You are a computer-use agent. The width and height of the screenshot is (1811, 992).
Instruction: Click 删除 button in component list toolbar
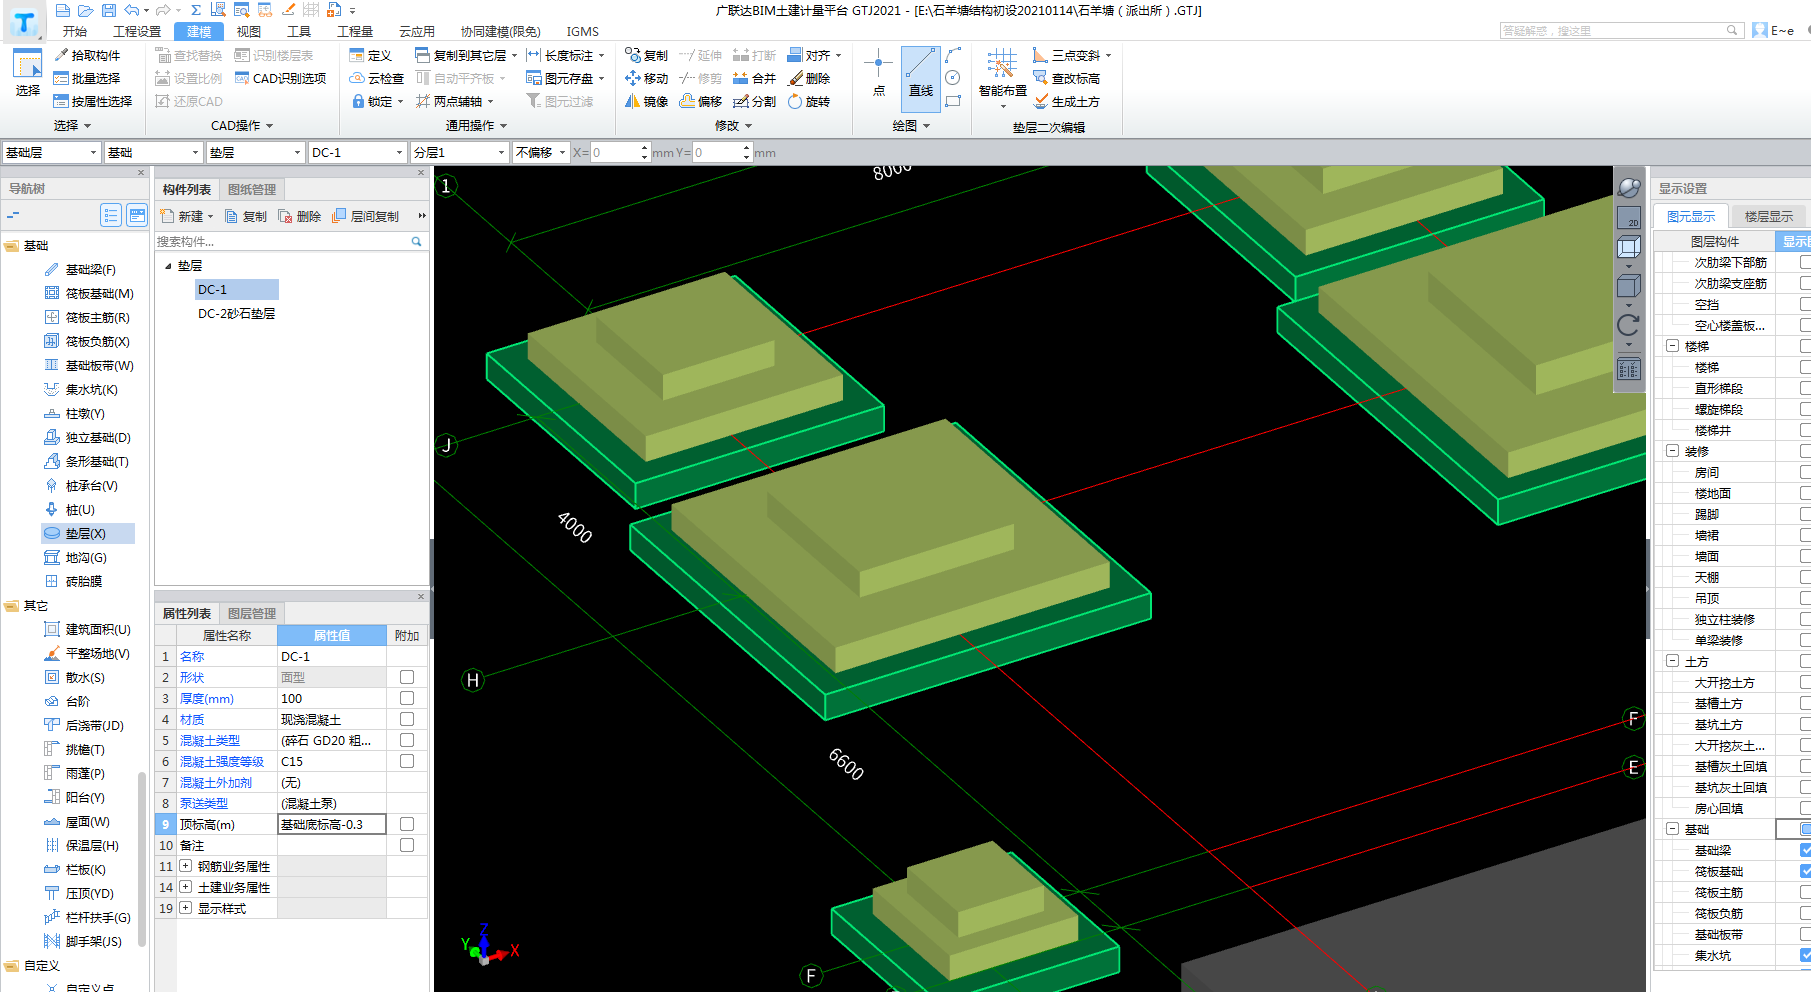(x=300, y=216)
